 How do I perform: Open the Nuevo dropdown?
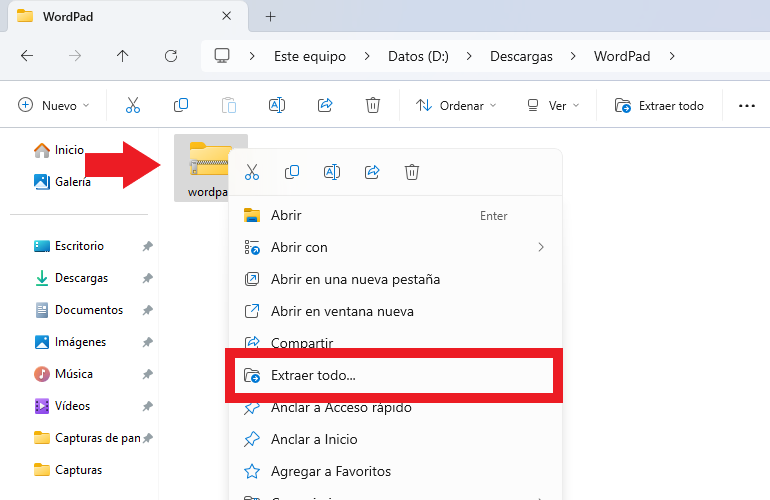[54, 105]
